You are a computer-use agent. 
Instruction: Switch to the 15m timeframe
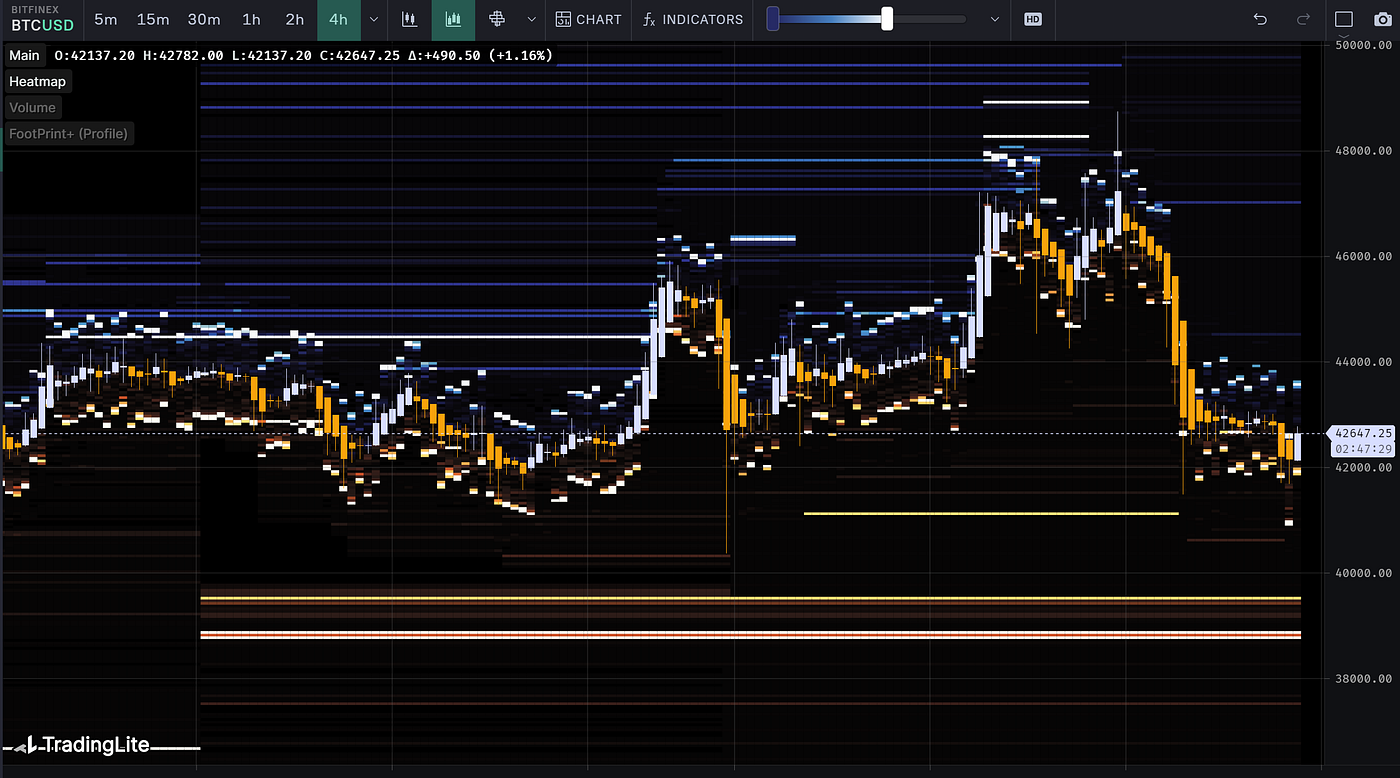click(x=153, y=19)
